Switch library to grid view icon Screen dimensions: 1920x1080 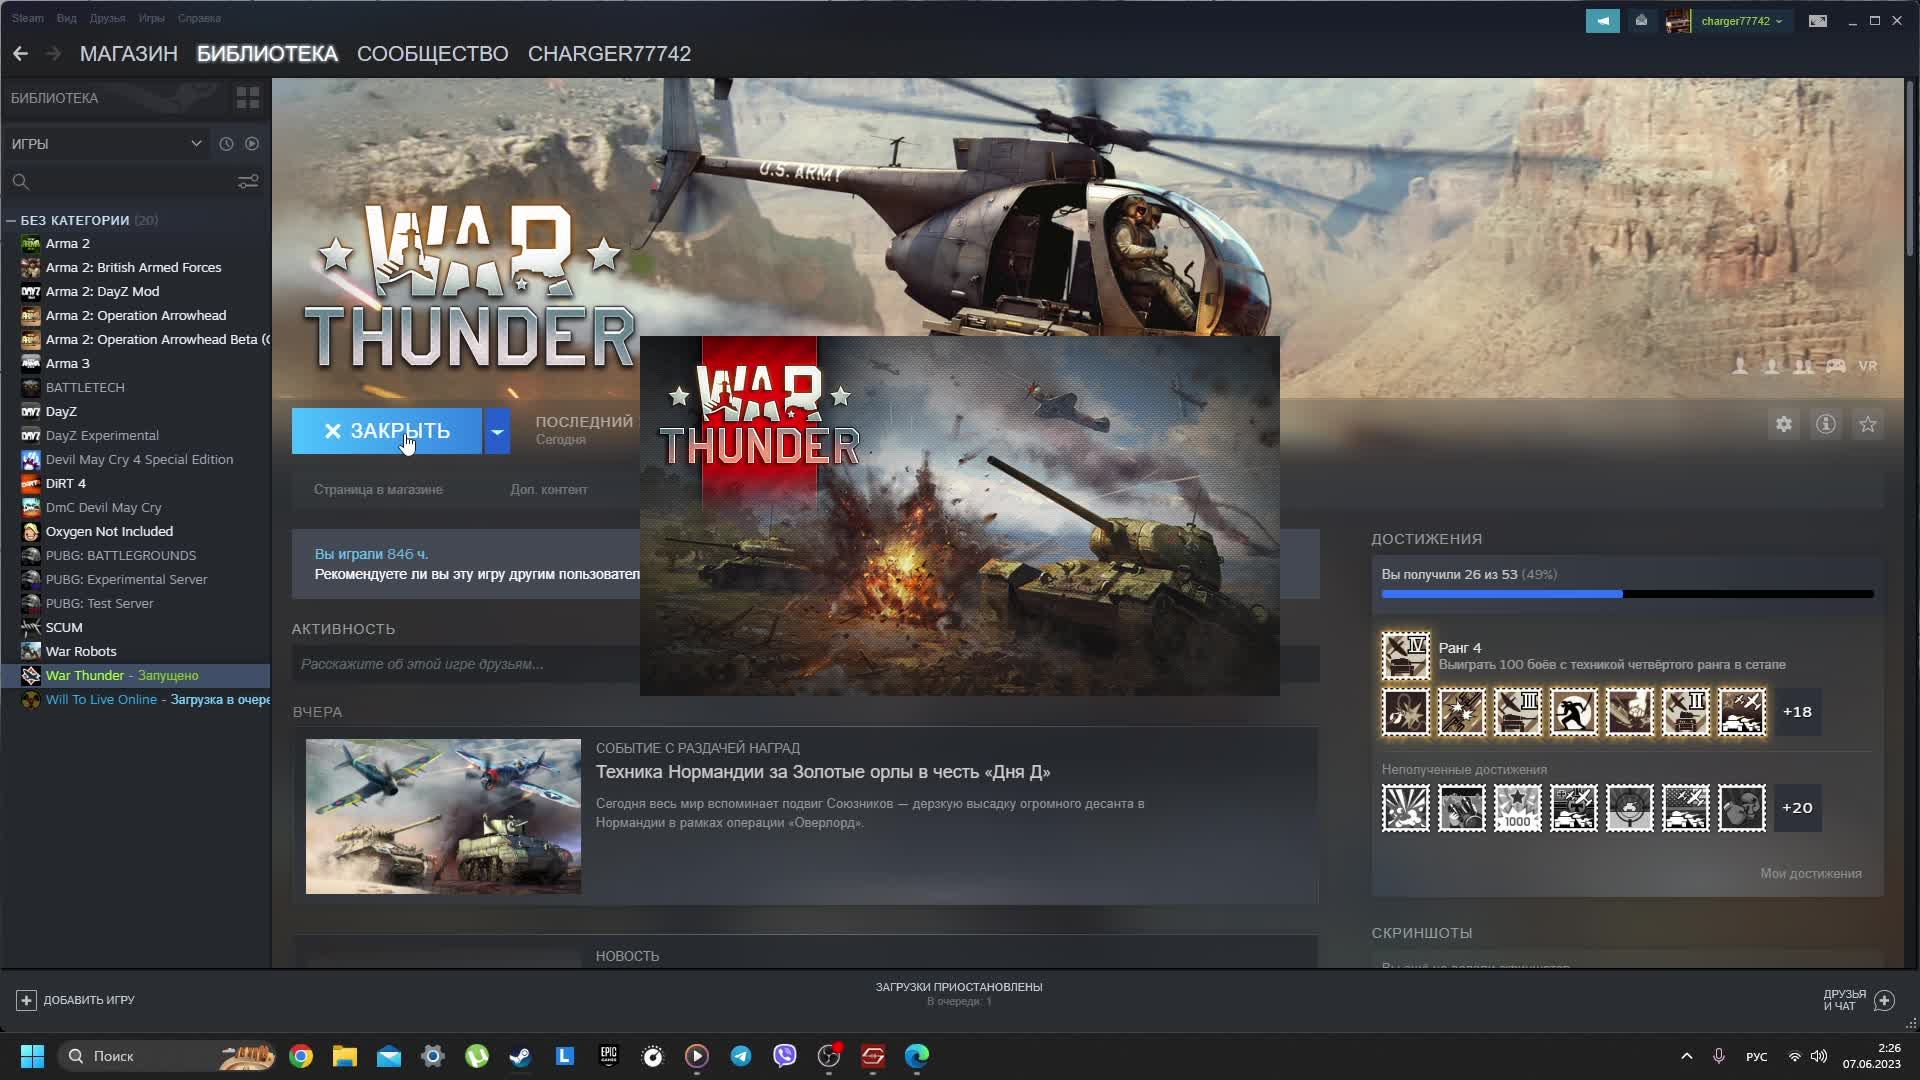(x=247, y=98)
